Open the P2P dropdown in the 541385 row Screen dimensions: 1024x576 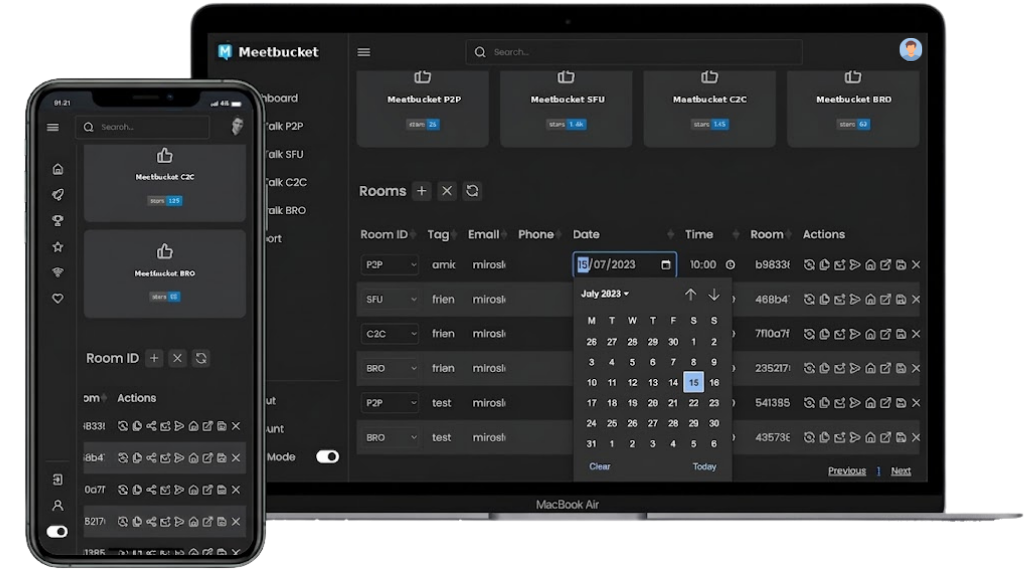coord(390,403)
